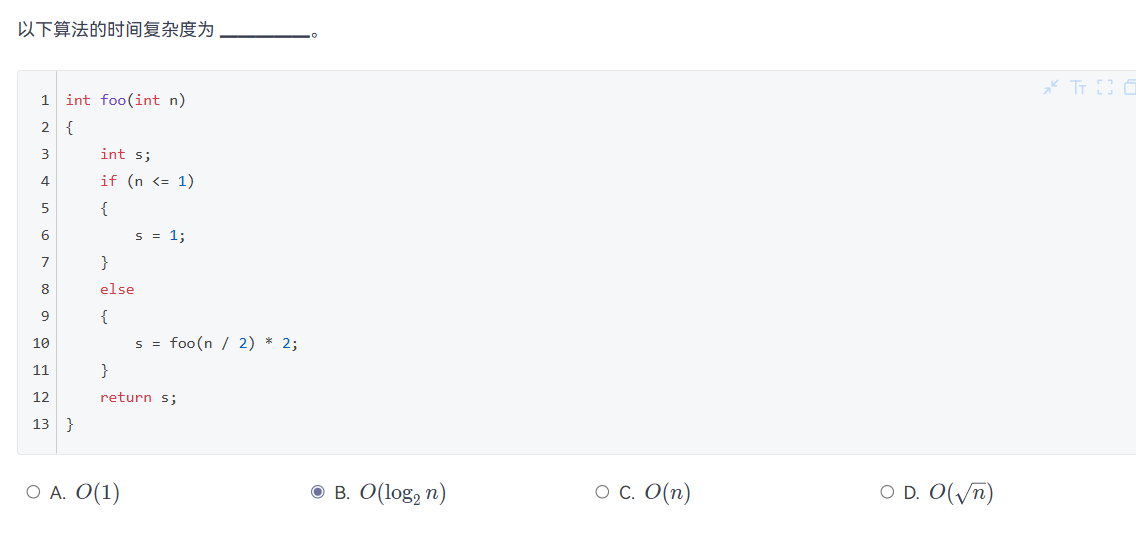Click the 'if (n <= 1)' condition

(148, 181)
